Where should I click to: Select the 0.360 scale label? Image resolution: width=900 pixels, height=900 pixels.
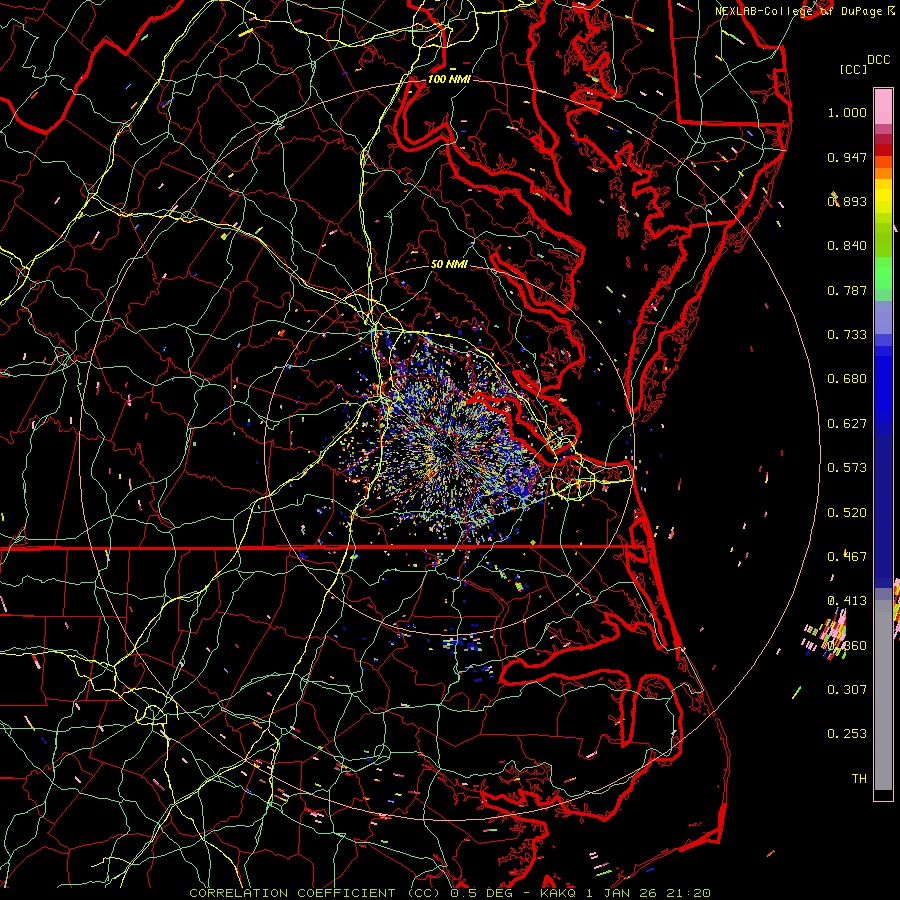click(847, 646)
